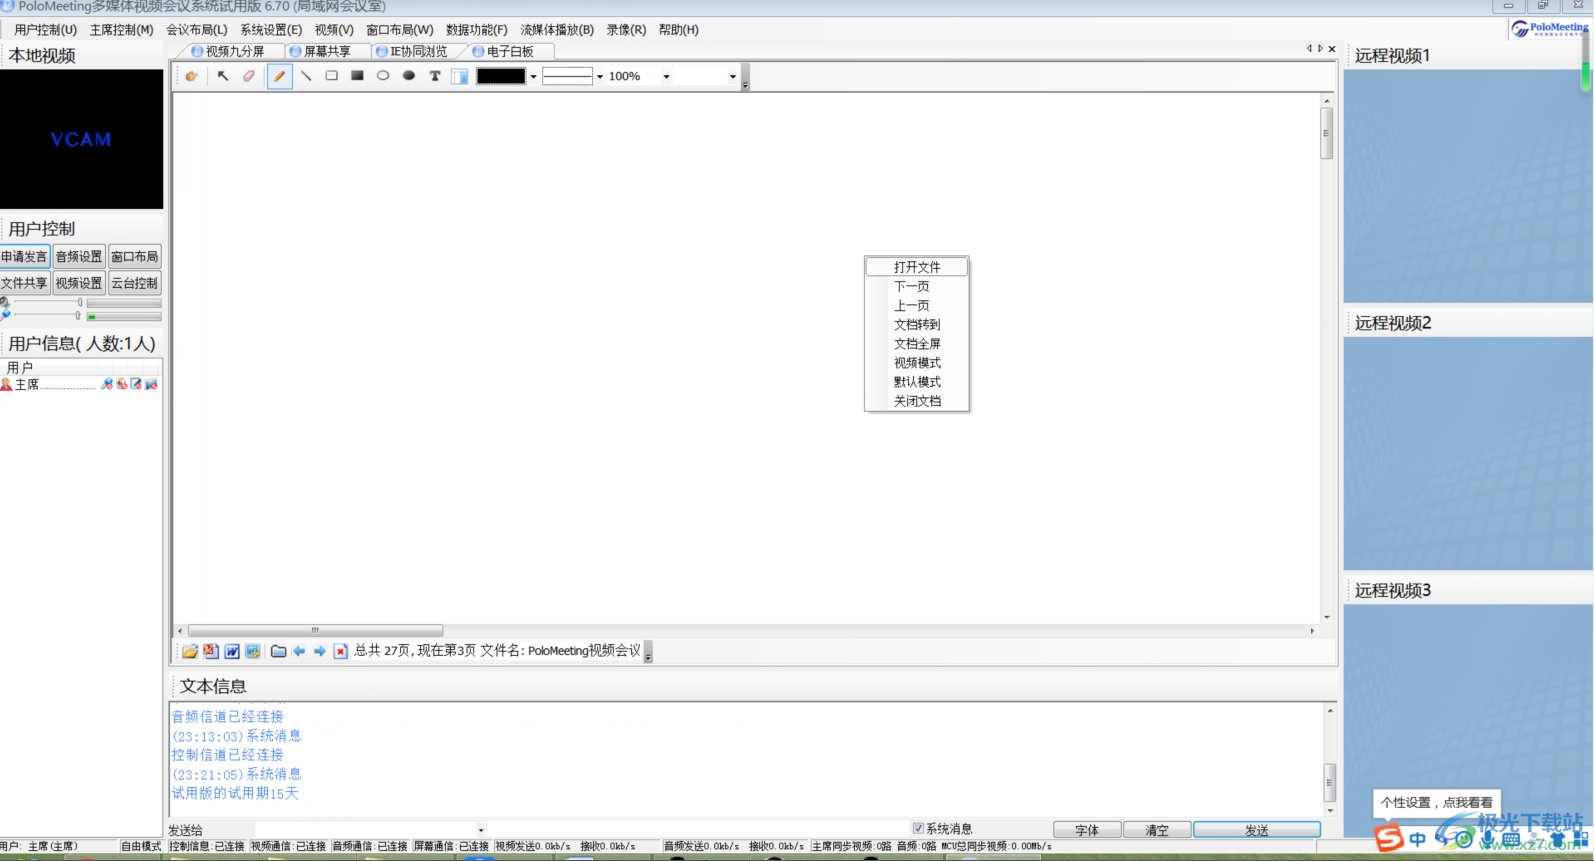Switch to the 视频九分屏 tab
The width and height of the screenshot is (1594, 861).
[x=228, y=51]
